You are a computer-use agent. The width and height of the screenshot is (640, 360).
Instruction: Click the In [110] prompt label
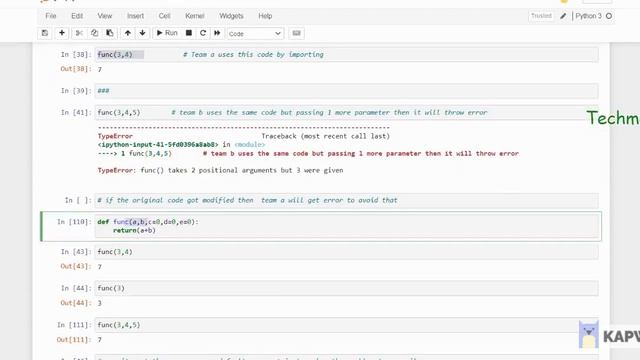click(x=74, y=222)
